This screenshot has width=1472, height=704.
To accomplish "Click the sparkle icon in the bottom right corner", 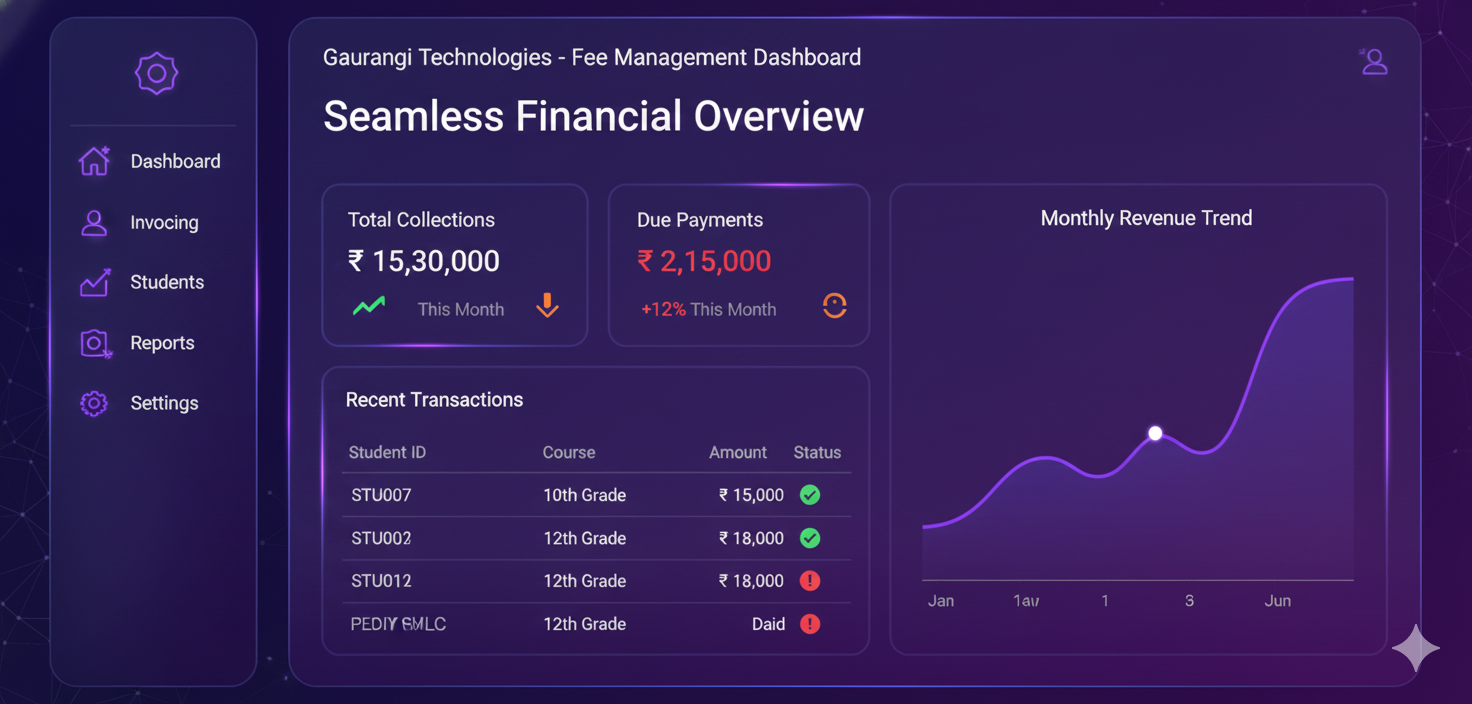I will pyautogui.click(x=1416, y=649).
